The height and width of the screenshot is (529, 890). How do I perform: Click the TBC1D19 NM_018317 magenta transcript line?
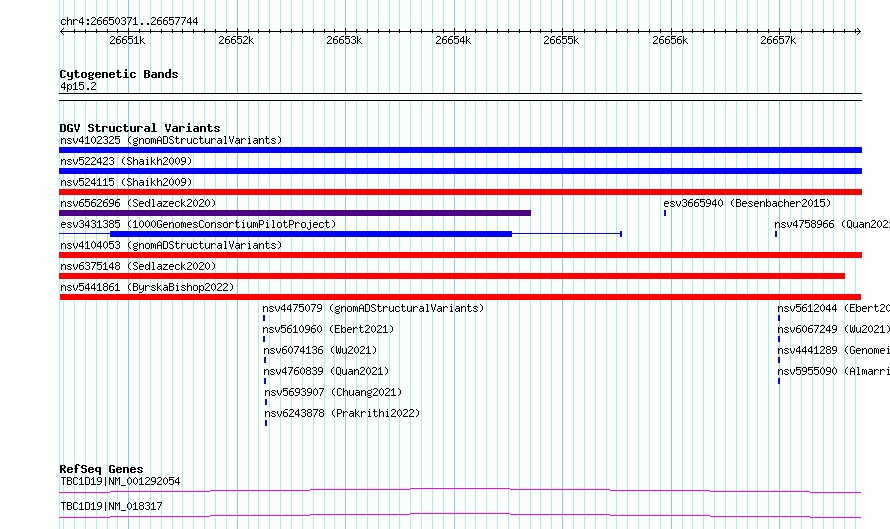click(460, 515)
